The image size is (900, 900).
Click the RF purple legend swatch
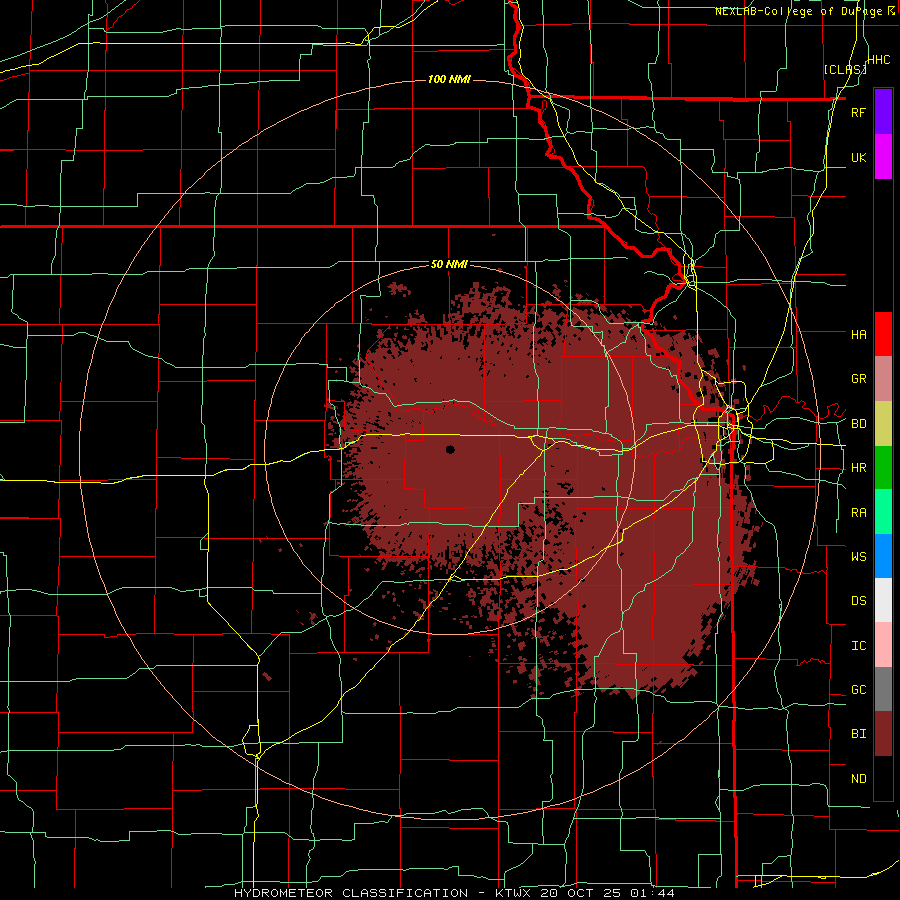(883, 112)
